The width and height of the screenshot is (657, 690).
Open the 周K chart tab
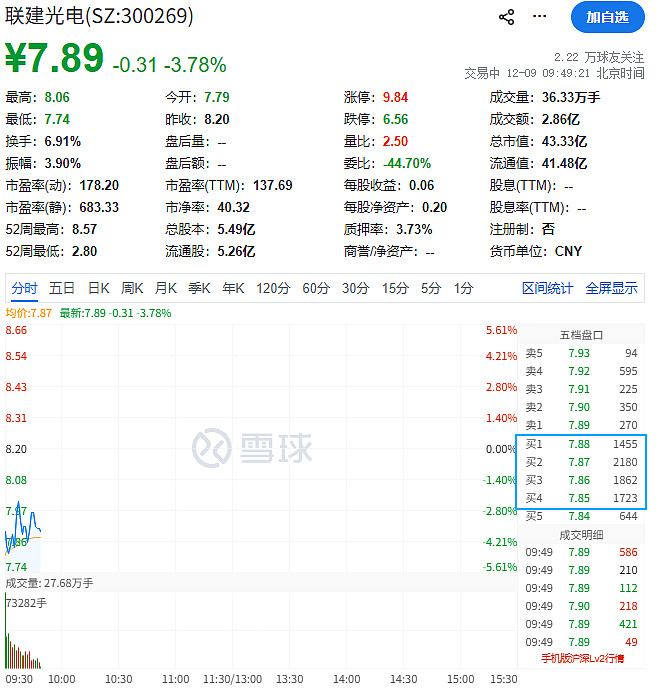point(132,288)
